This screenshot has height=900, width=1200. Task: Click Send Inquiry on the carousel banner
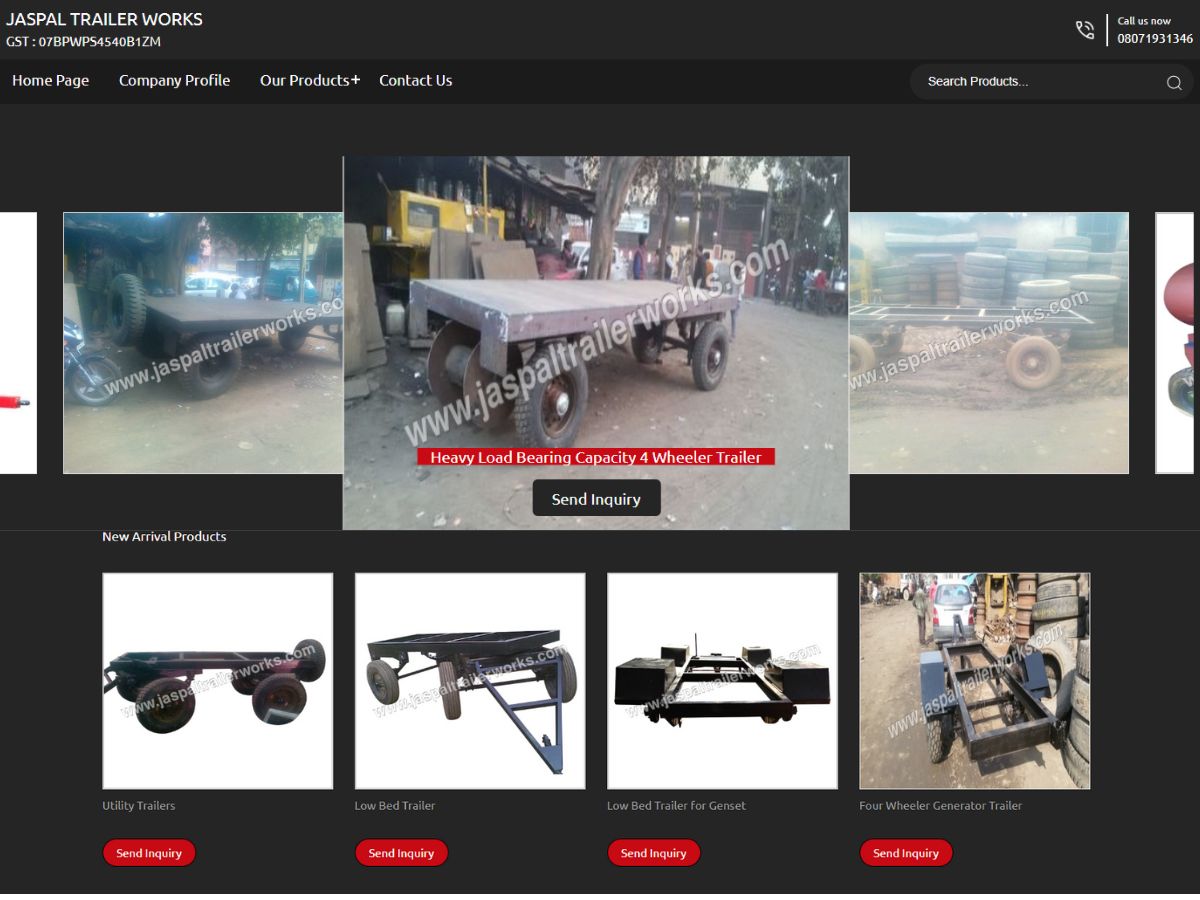tap(596, 498)
